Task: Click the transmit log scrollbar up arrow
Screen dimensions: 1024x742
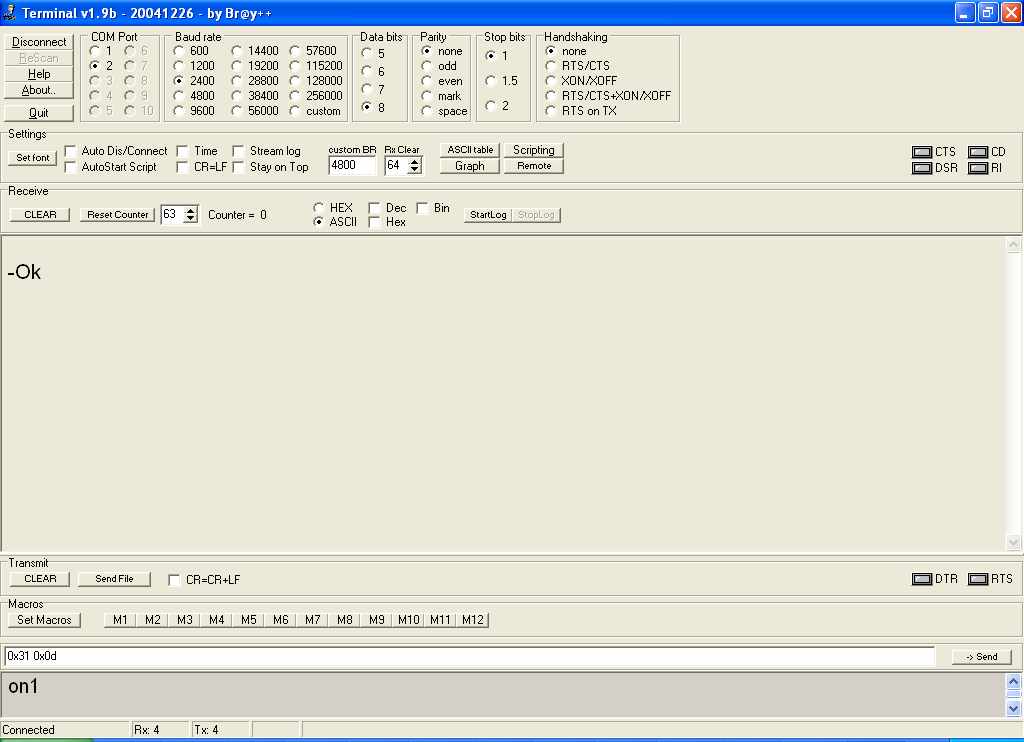Action: point(1013,683)
